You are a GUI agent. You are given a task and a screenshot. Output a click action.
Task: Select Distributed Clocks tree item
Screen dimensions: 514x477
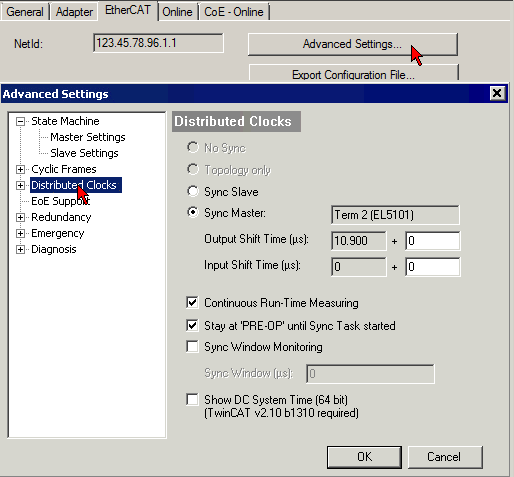(x=76, y=185)
